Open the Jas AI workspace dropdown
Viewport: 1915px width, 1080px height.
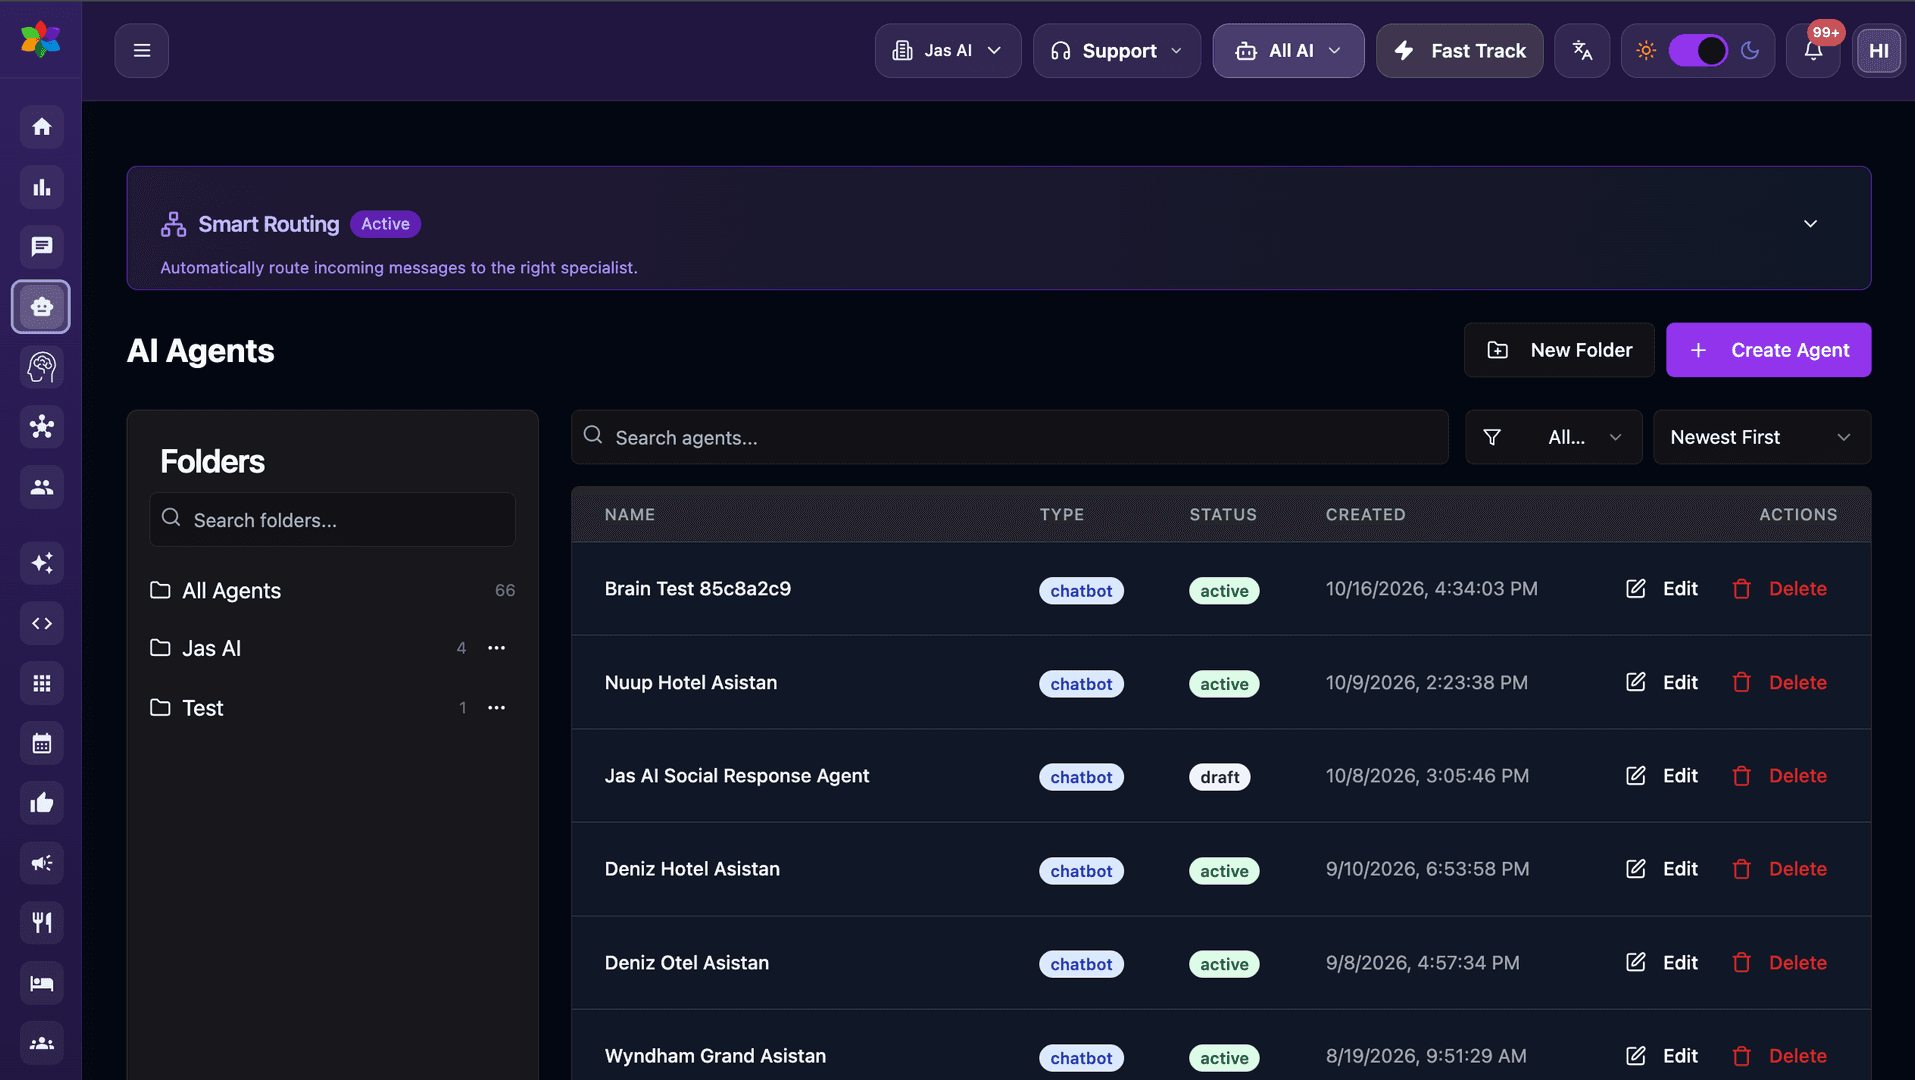pos(948,51)
